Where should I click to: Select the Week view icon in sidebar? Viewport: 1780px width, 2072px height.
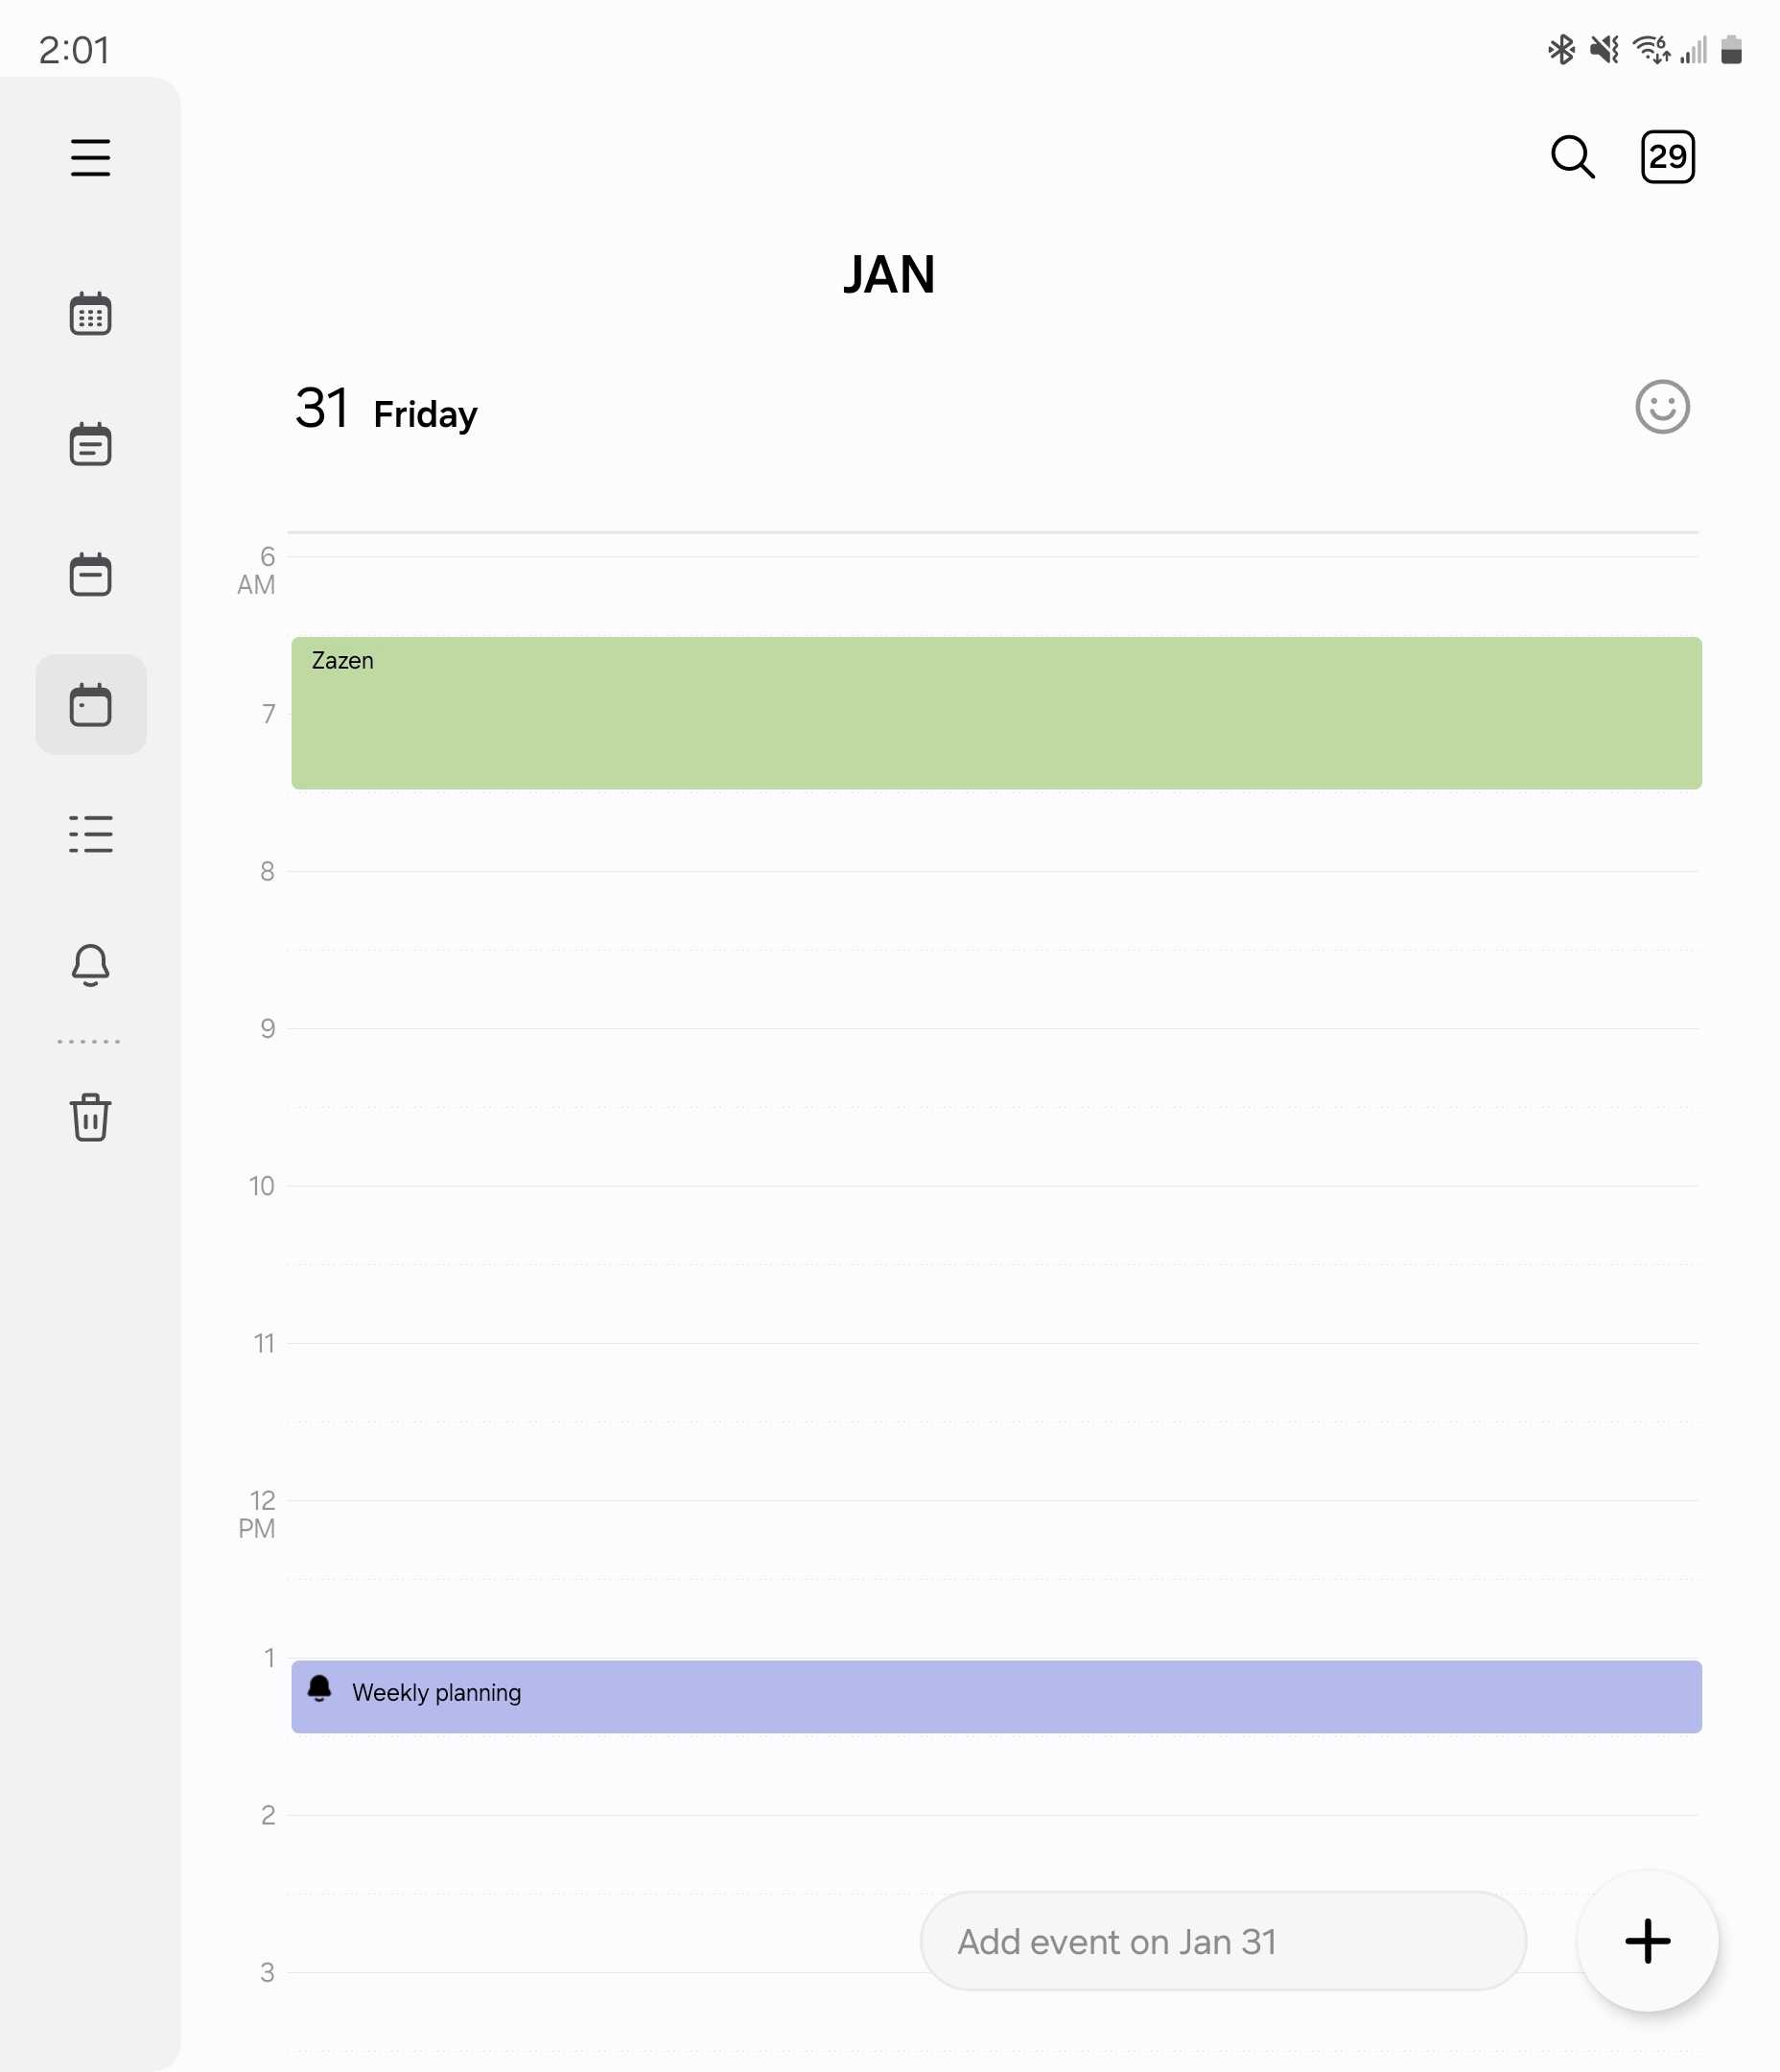coord(90,575)
